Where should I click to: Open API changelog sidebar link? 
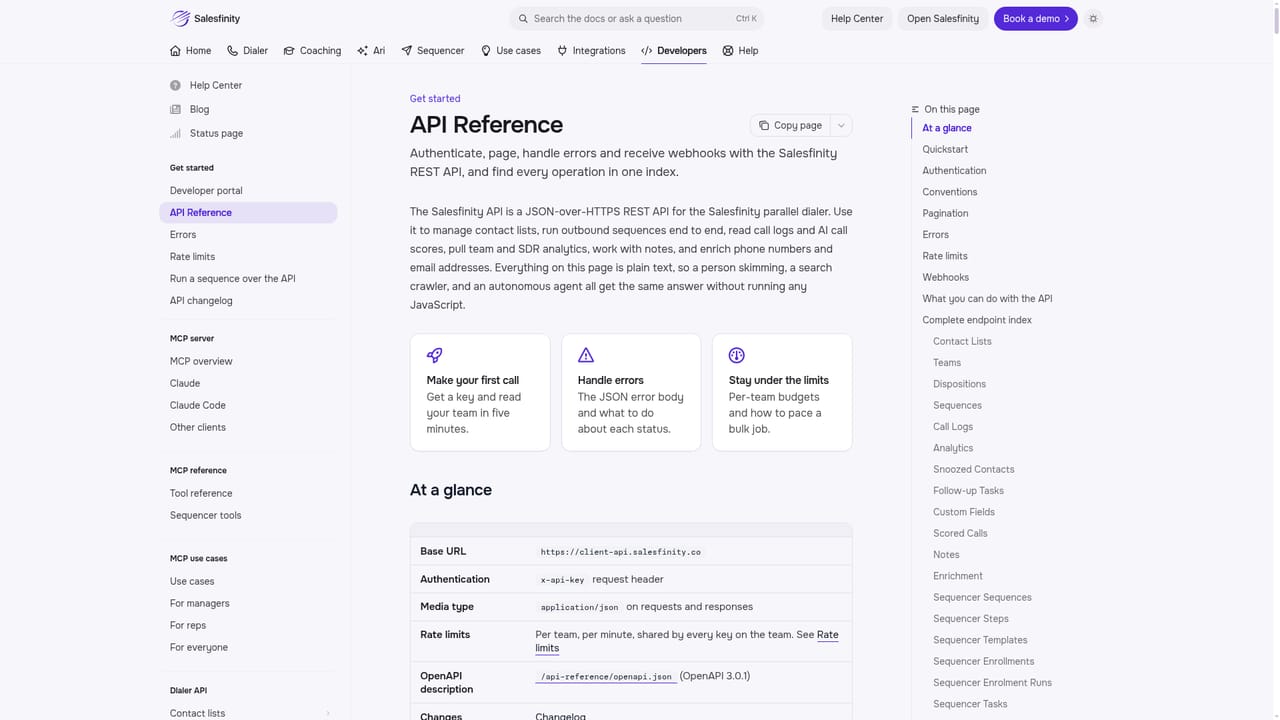[x=201, y=300]
